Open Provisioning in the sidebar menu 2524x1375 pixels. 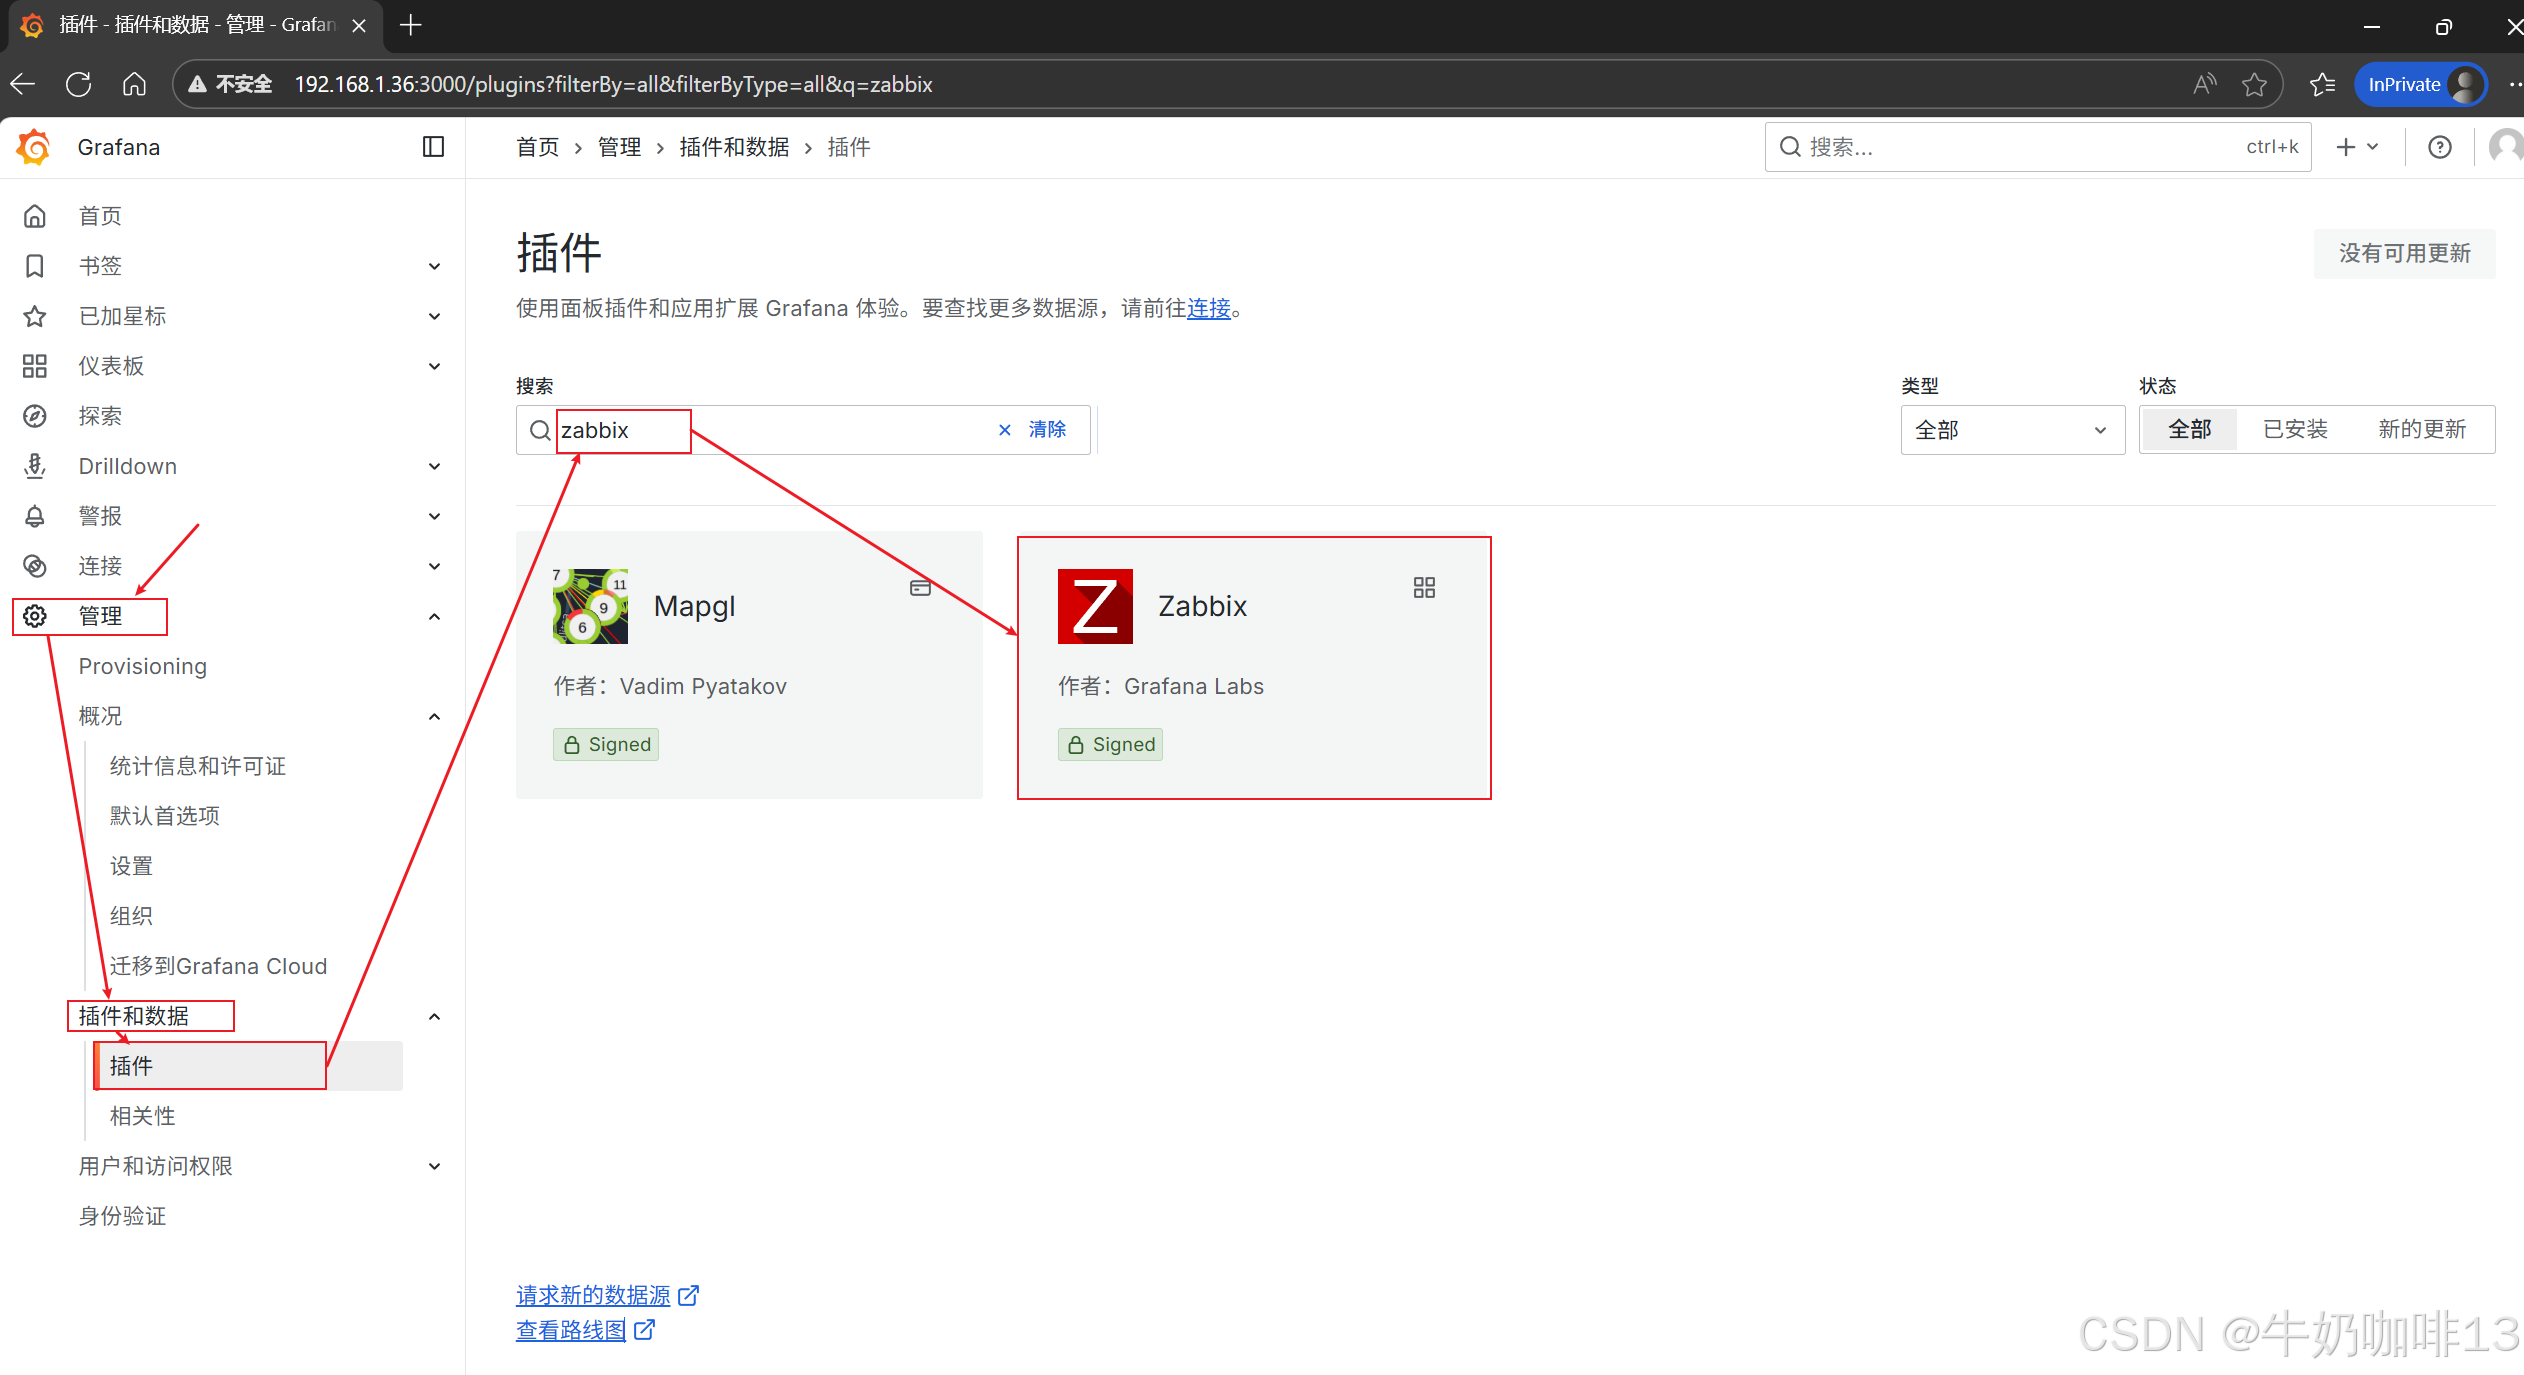(142, 666)
